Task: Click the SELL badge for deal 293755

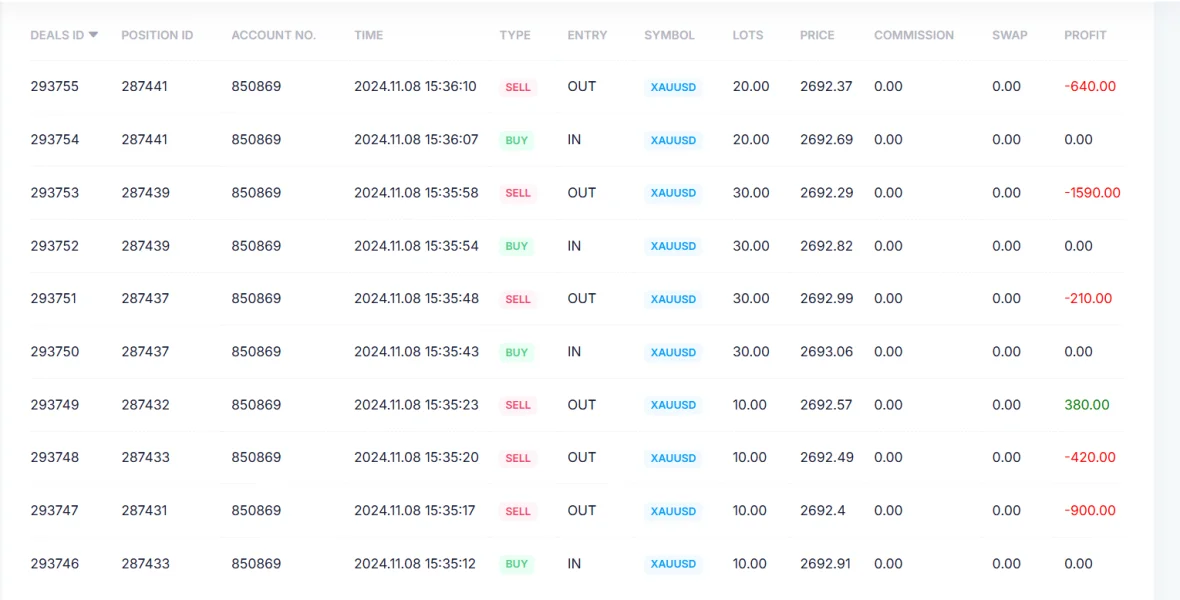Action: click(x=518, y=87)
